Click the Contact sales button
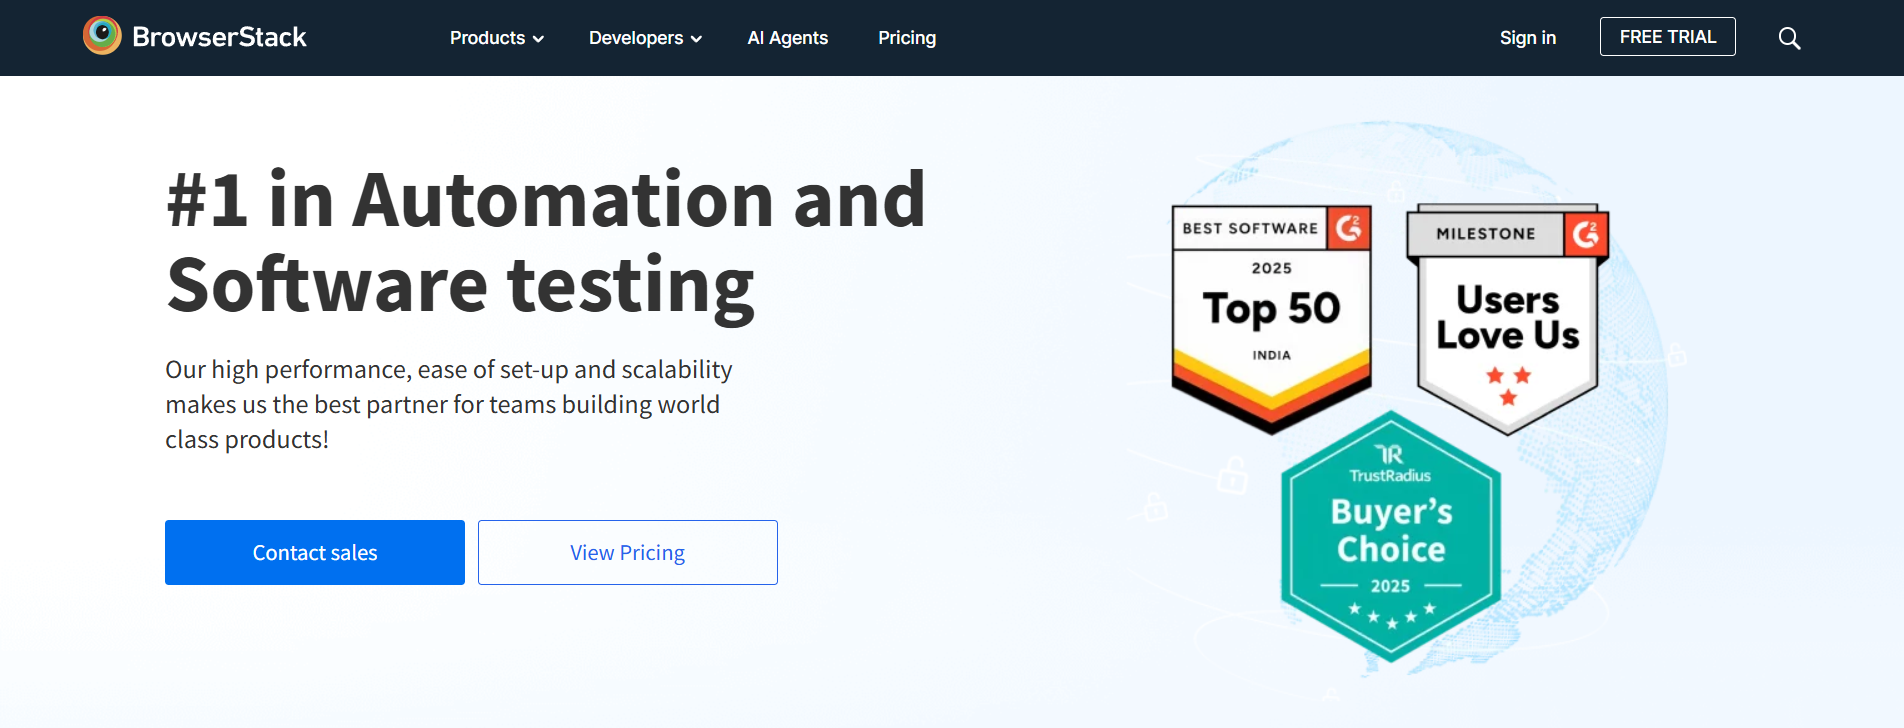Image resolution: width=1904 pixels, height=728 pixels. [x=315, y=552]
